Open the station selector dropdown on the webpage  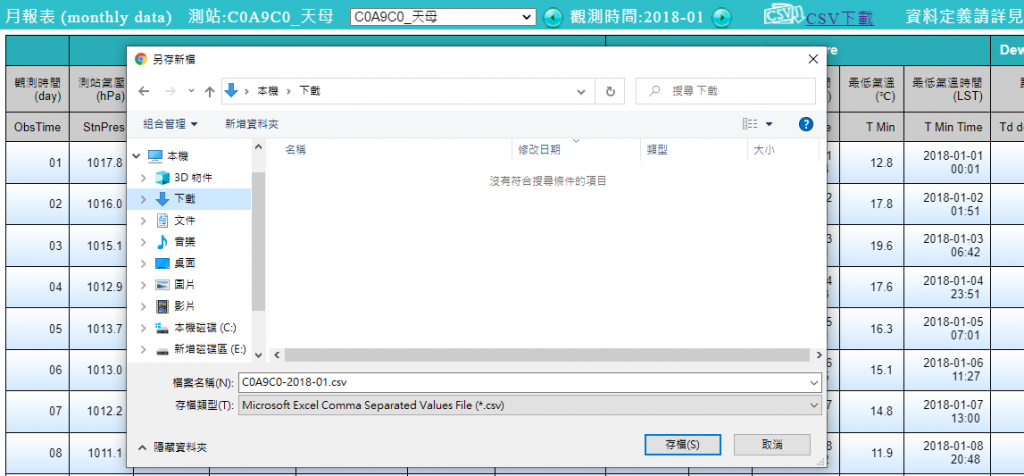(x=443, y=17)
